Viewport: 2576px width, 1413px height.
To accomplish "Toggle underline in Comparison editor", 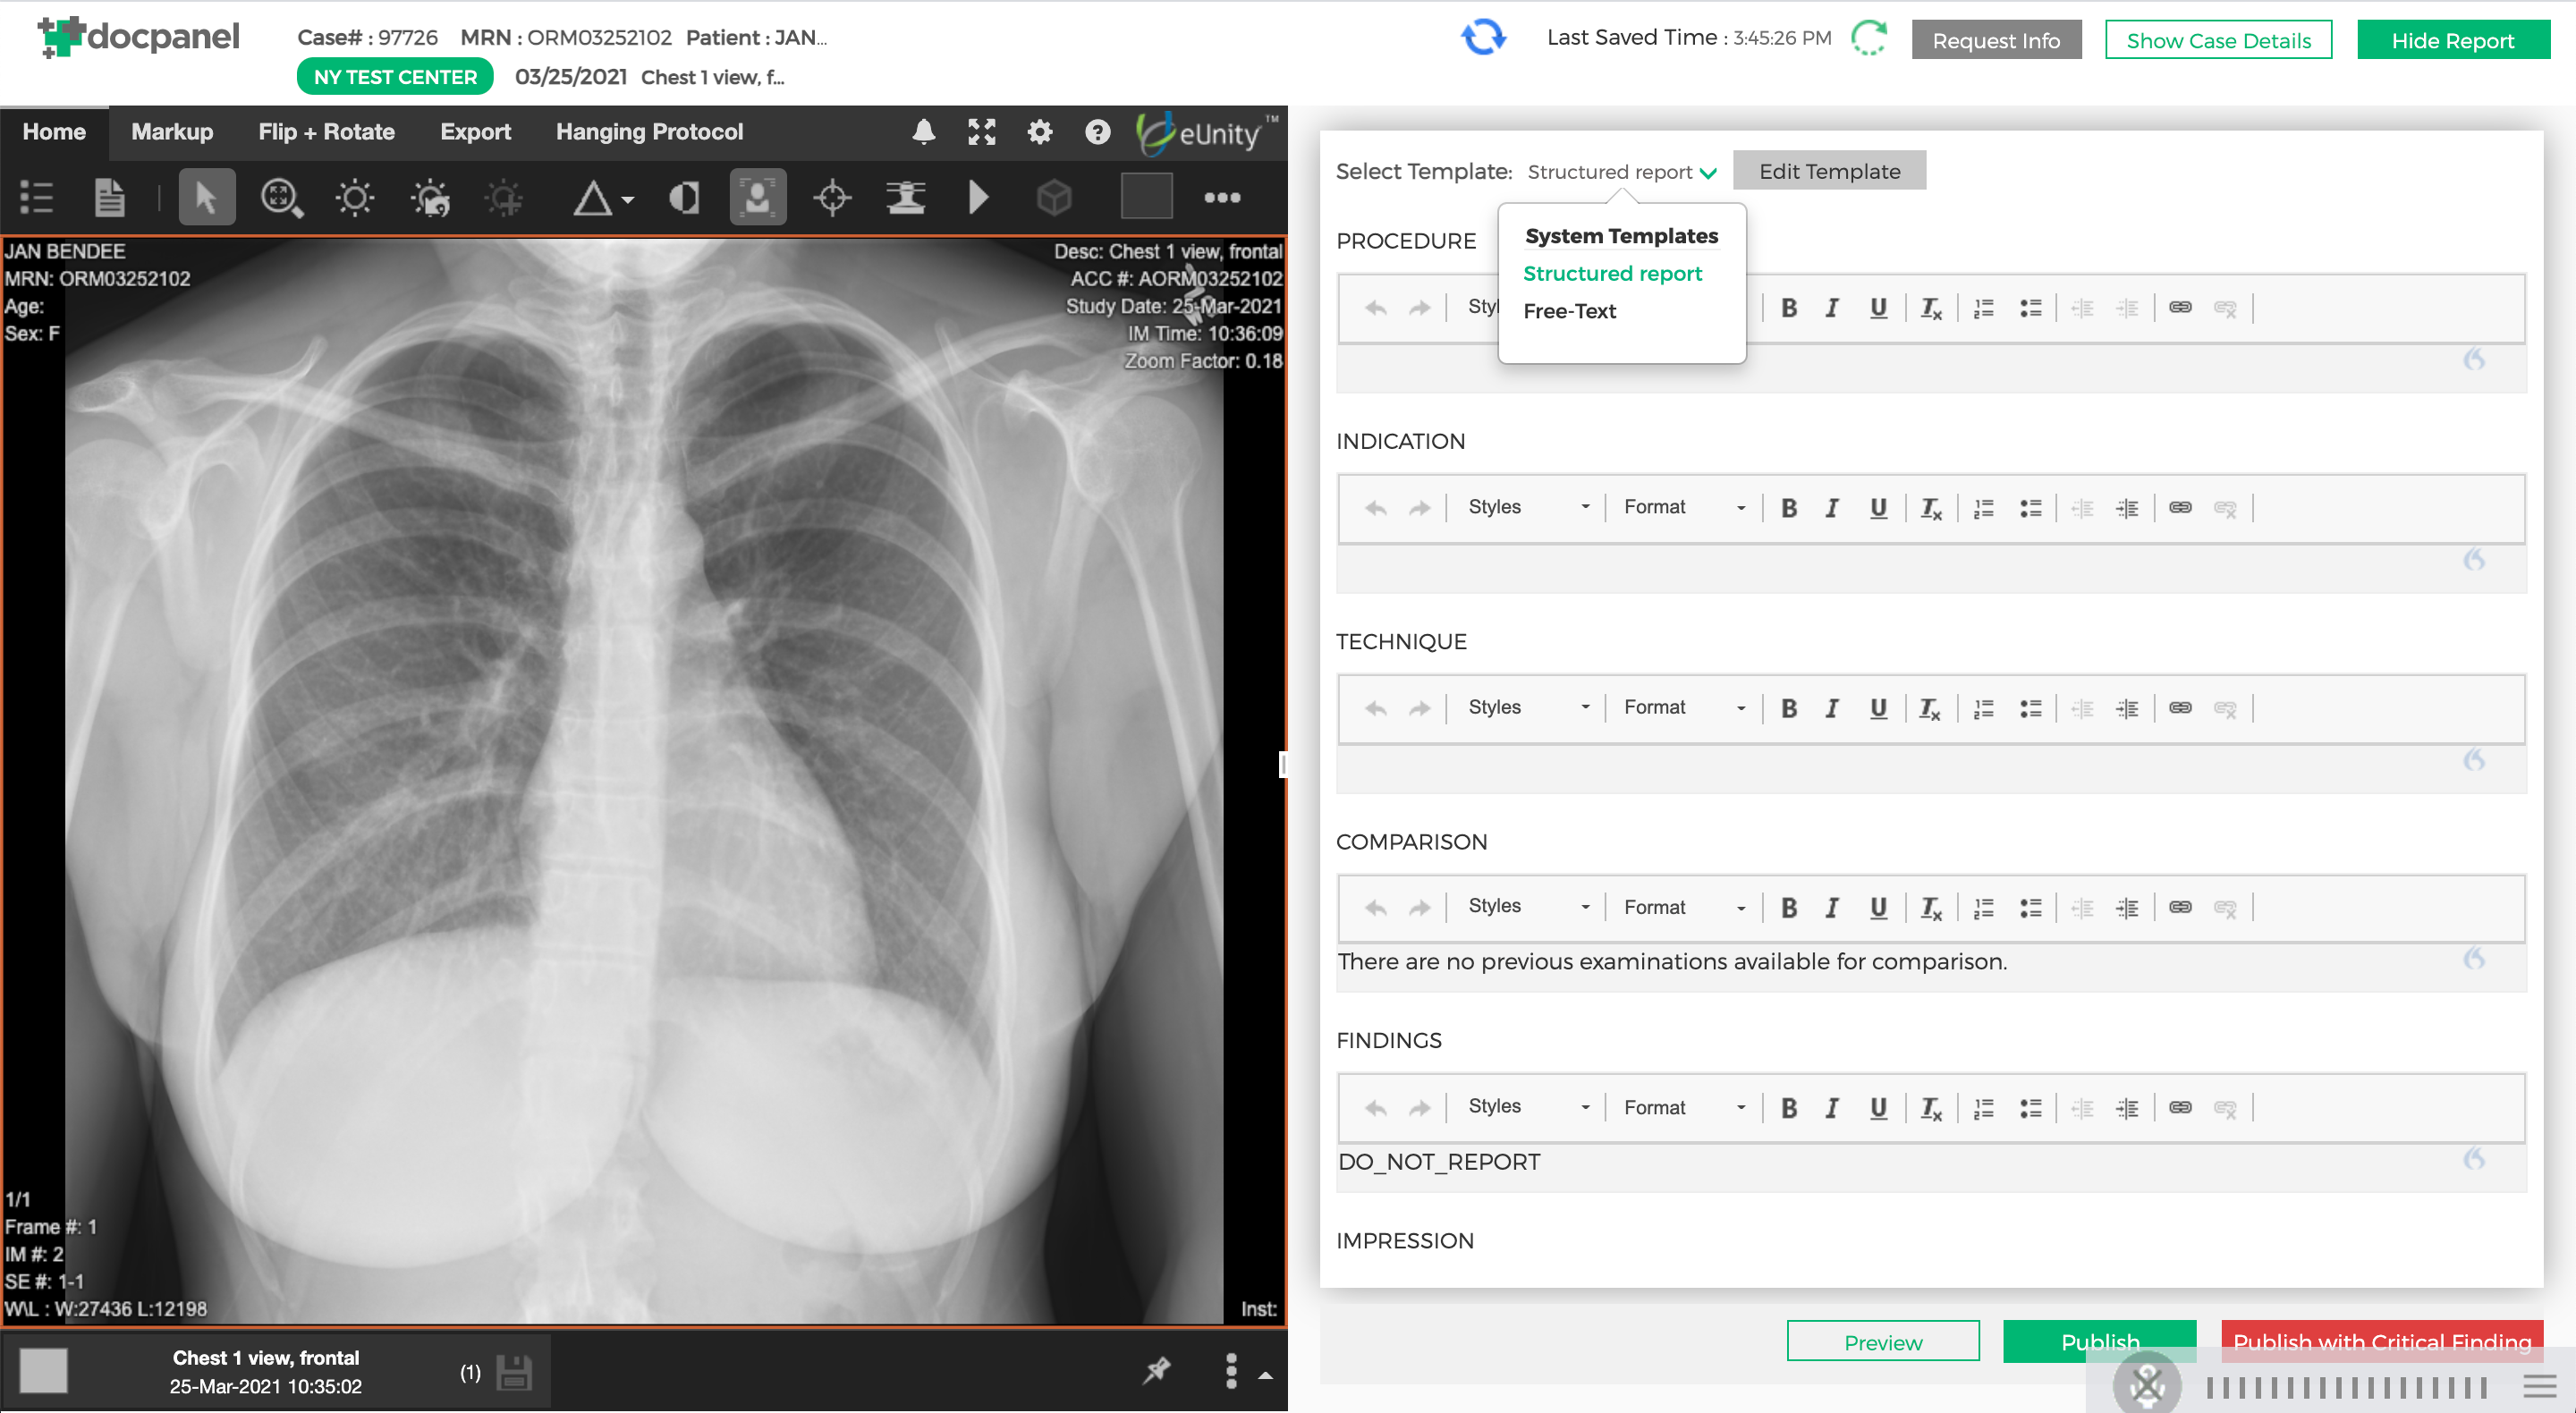I will [x=1878, y=908].
